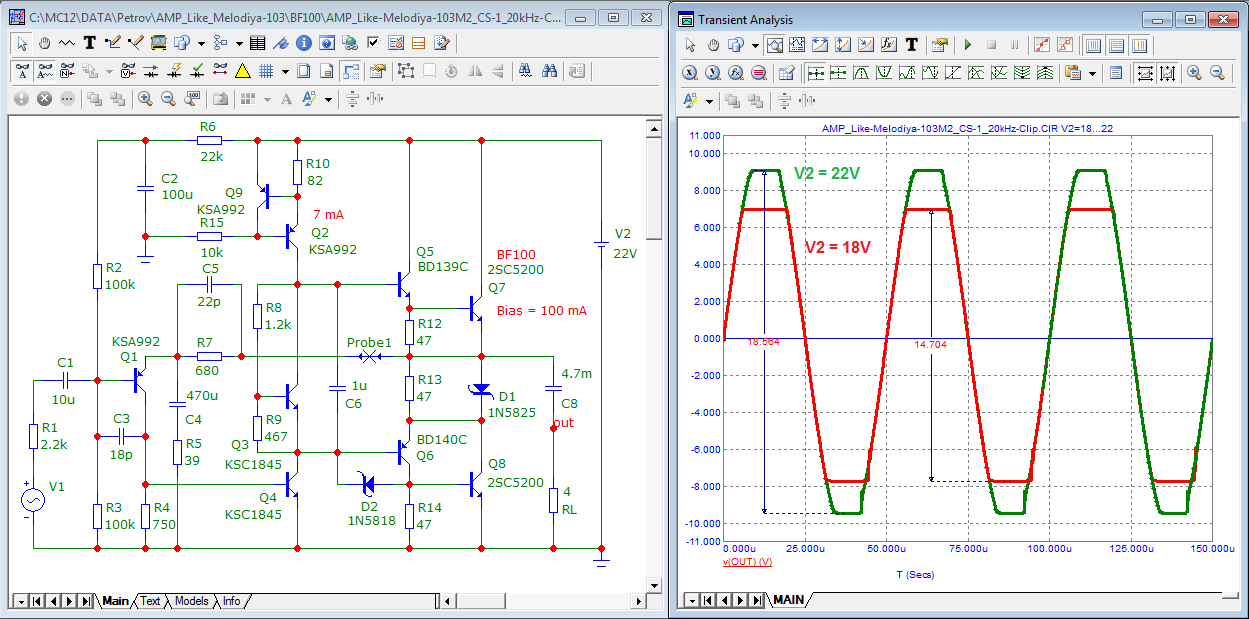Click the Pan hand tool in schematic toolbar

pos(44,43)
